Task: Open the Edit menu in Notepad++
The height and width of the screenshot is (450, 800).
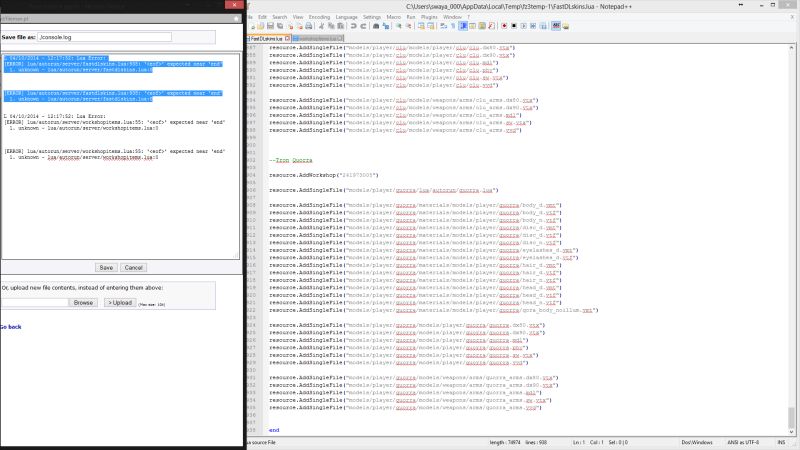Action: coord(262,17)
